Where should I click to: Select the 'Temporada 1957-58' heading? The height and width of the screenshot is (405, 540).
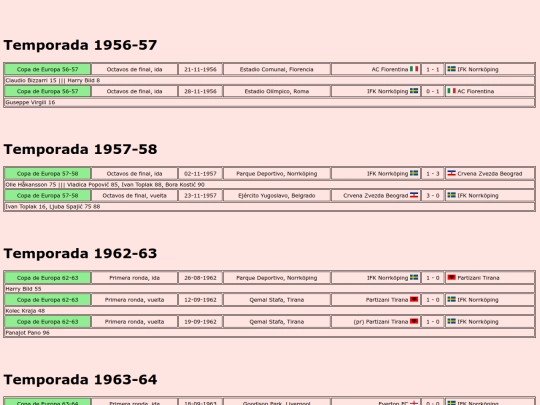pyautogui.click(x=80, y=149)
